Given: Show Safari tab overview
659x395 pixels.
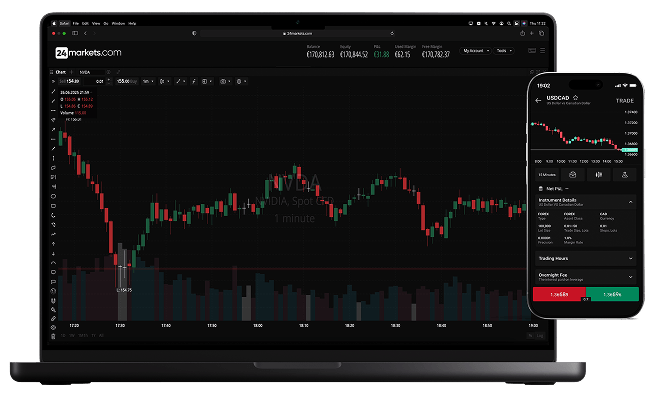Looking at the screenshot, I should [542, 33].
